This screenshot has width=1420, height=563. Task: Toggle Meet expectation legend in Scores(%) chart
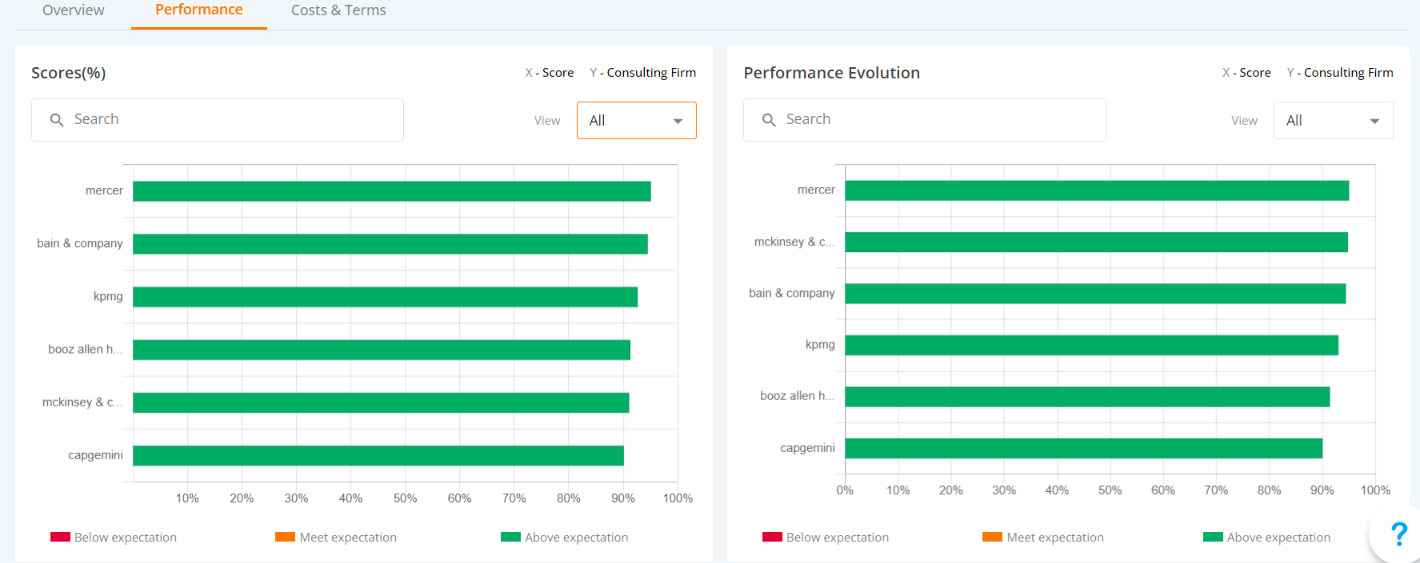tap(336, 537)
